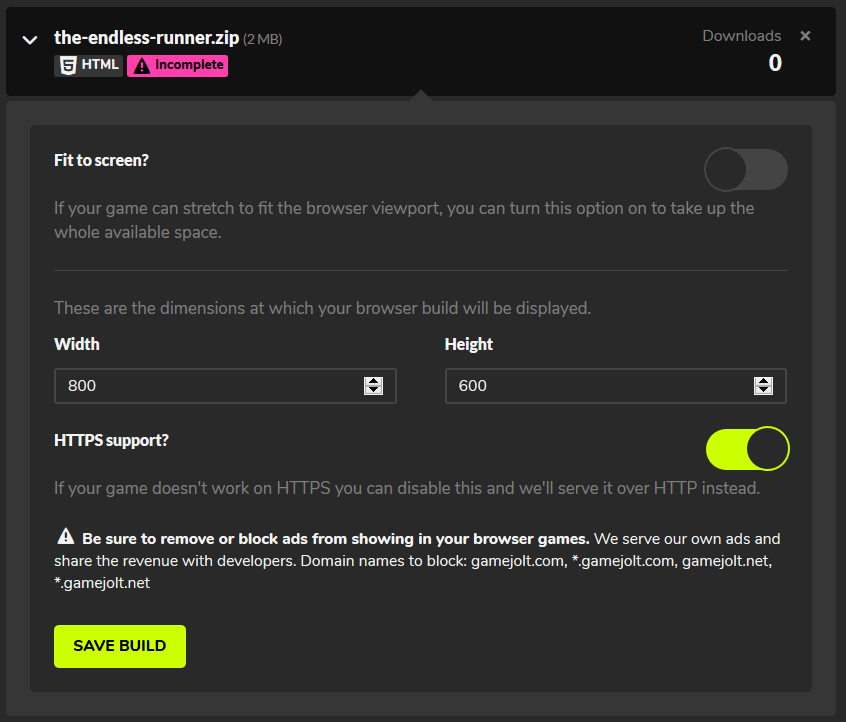Click the HTML5 platform badge
The width and height of the screenshot is (846, 722).
click(x=88, y=66)
